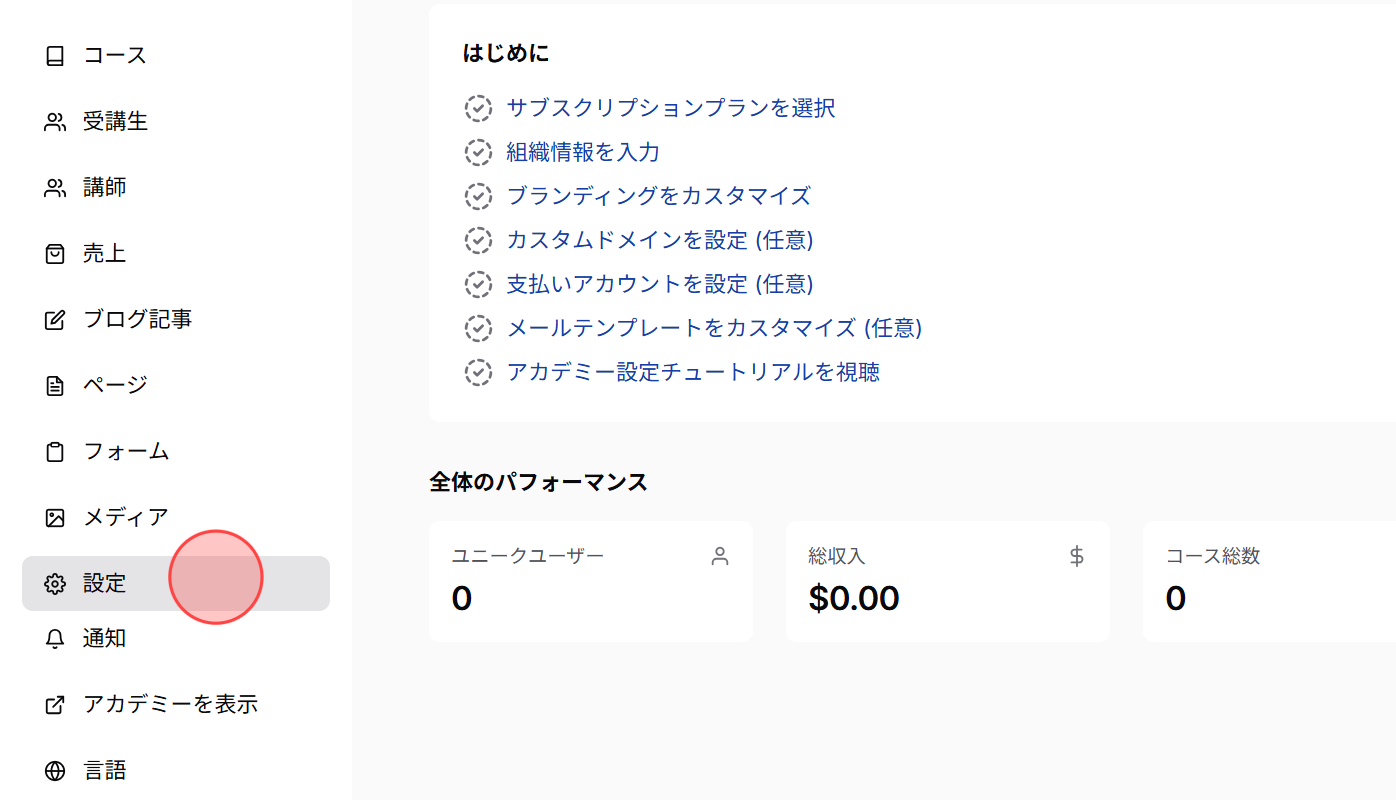Image resolution: width=1396 pixels, height=800 pixels.
Task: Open the 通知 bell icon
Action: [53, 638]
